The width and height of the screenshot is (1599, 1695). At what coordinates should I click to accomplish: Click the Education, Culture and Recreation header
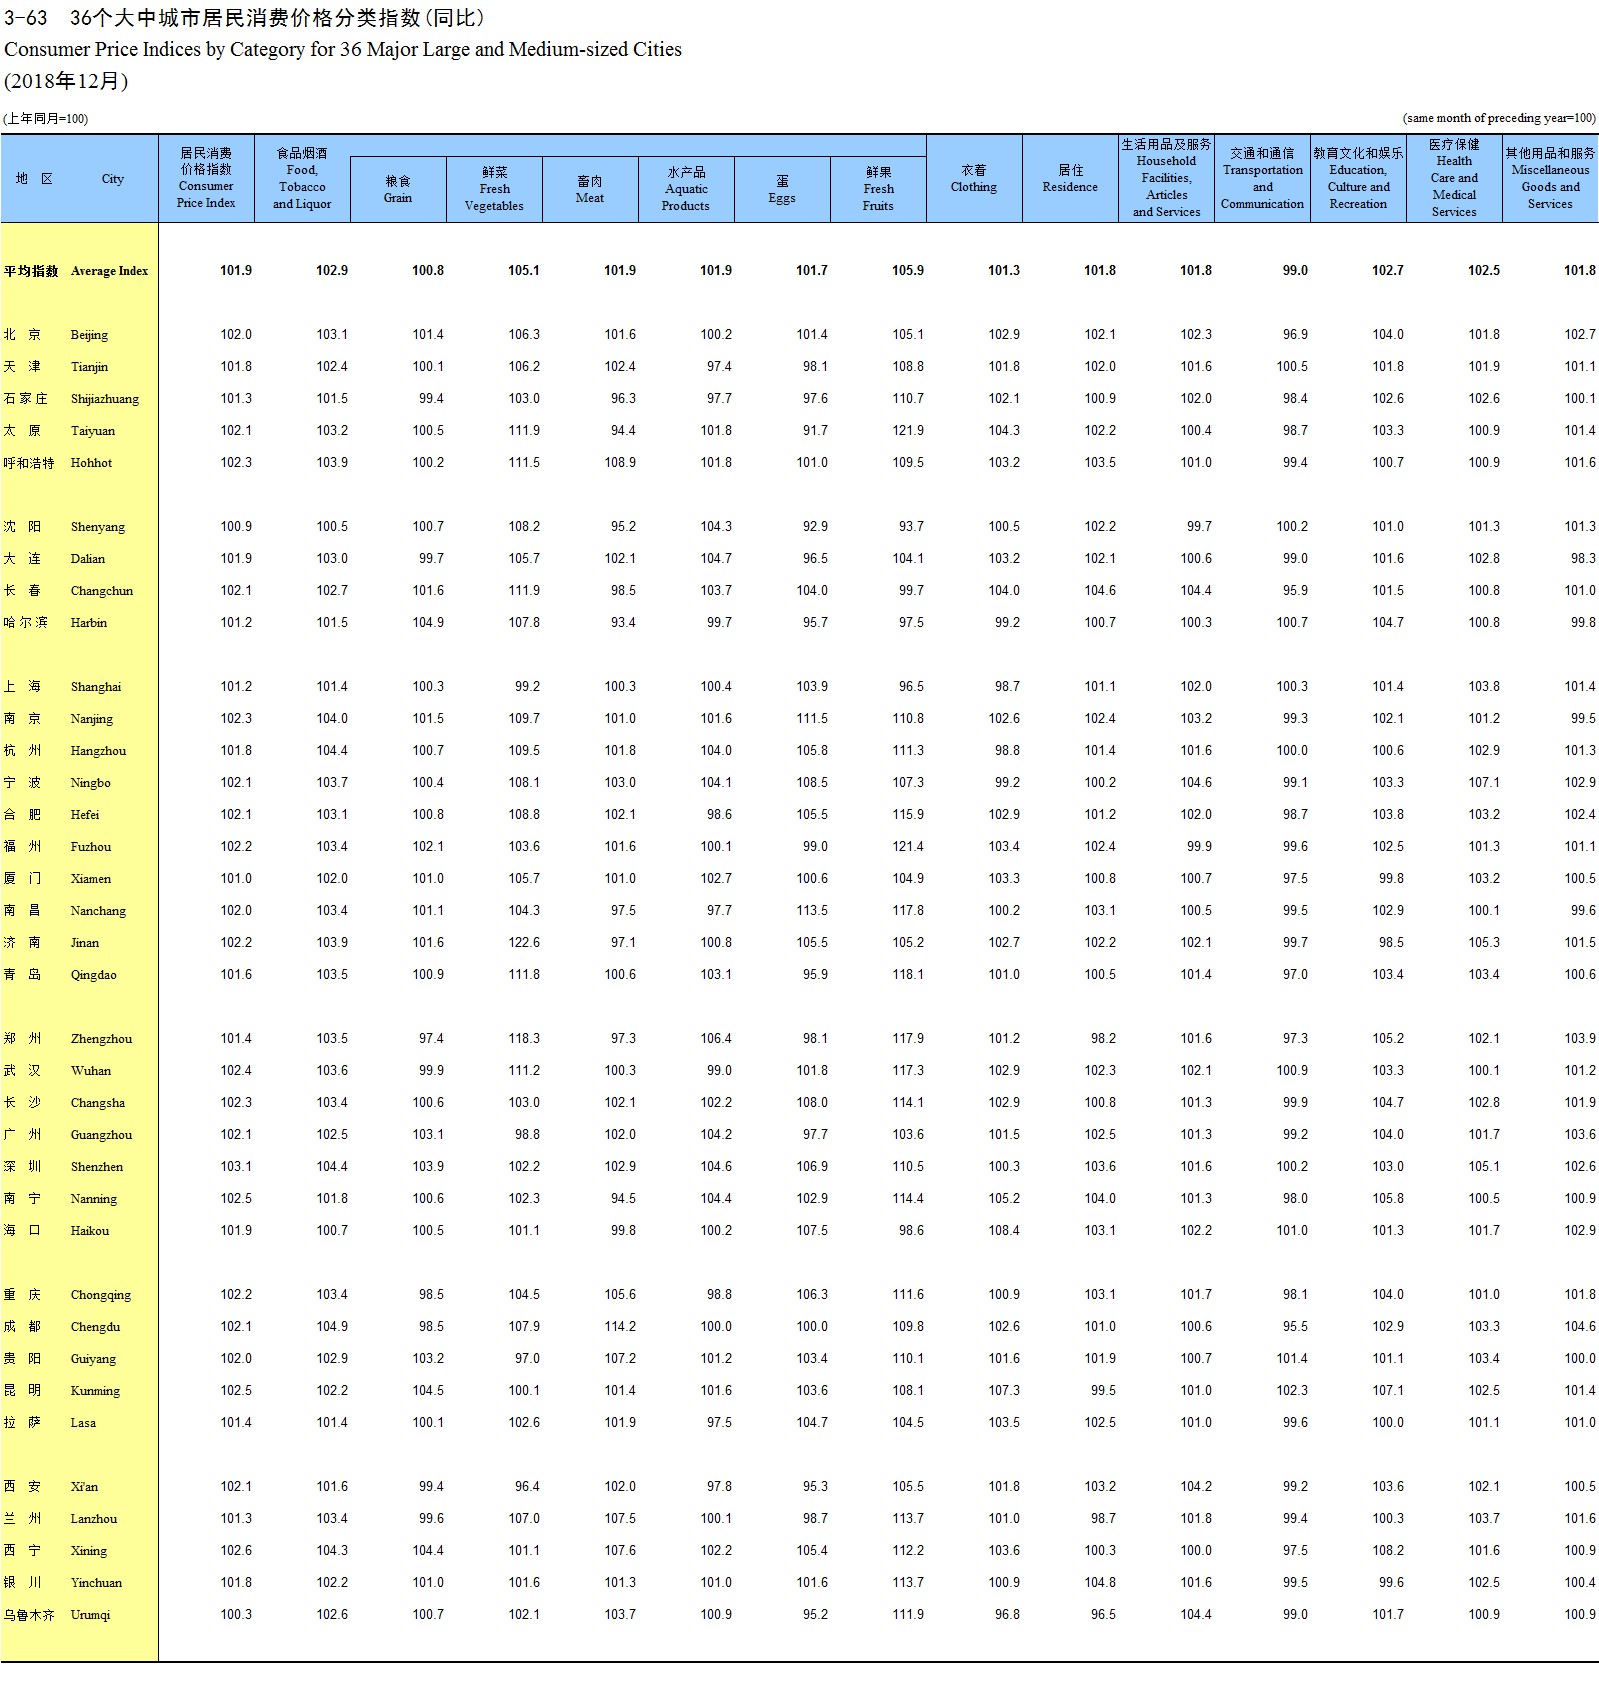pos(1358,178)
